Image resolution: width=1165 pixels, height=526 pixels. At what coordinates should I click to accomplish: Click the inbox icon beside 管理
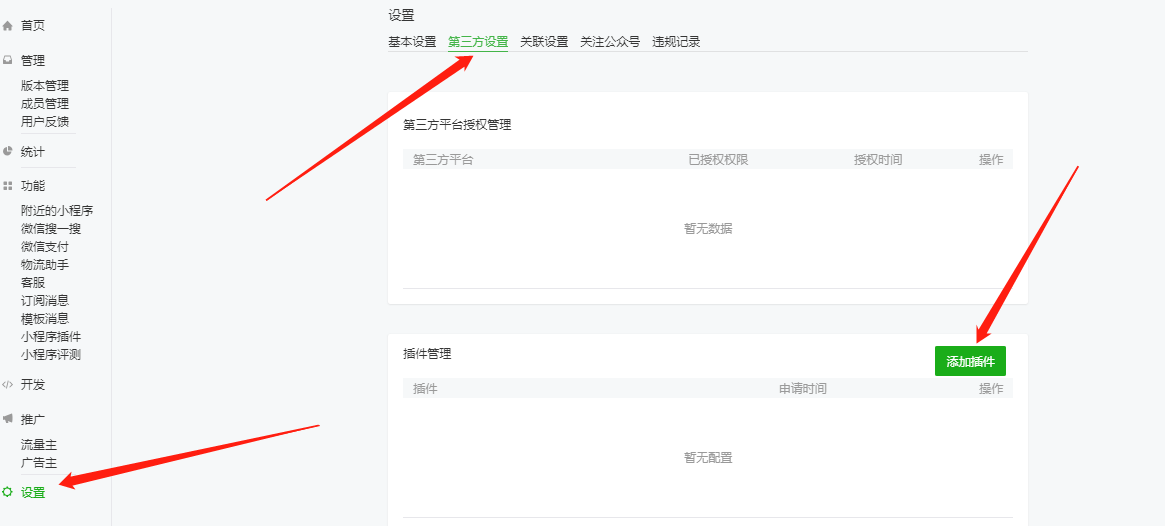pyautogui.click(x=7, y=60)
